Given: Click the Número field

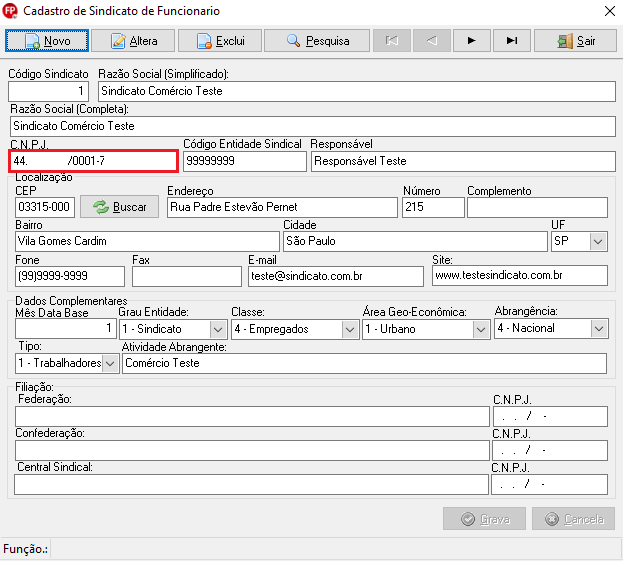Looking at the screenshot, I should pos(433,207).
